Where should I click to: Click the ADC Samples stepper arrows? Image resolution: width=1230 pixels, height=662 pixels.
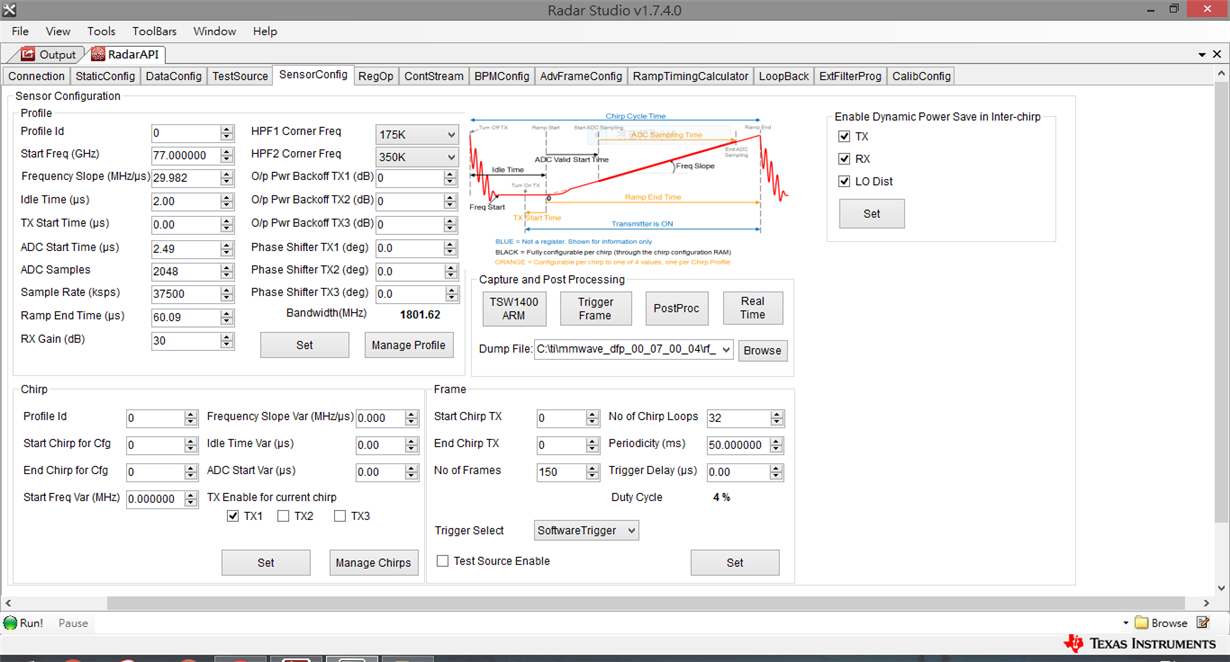click(x=227, y=271)
